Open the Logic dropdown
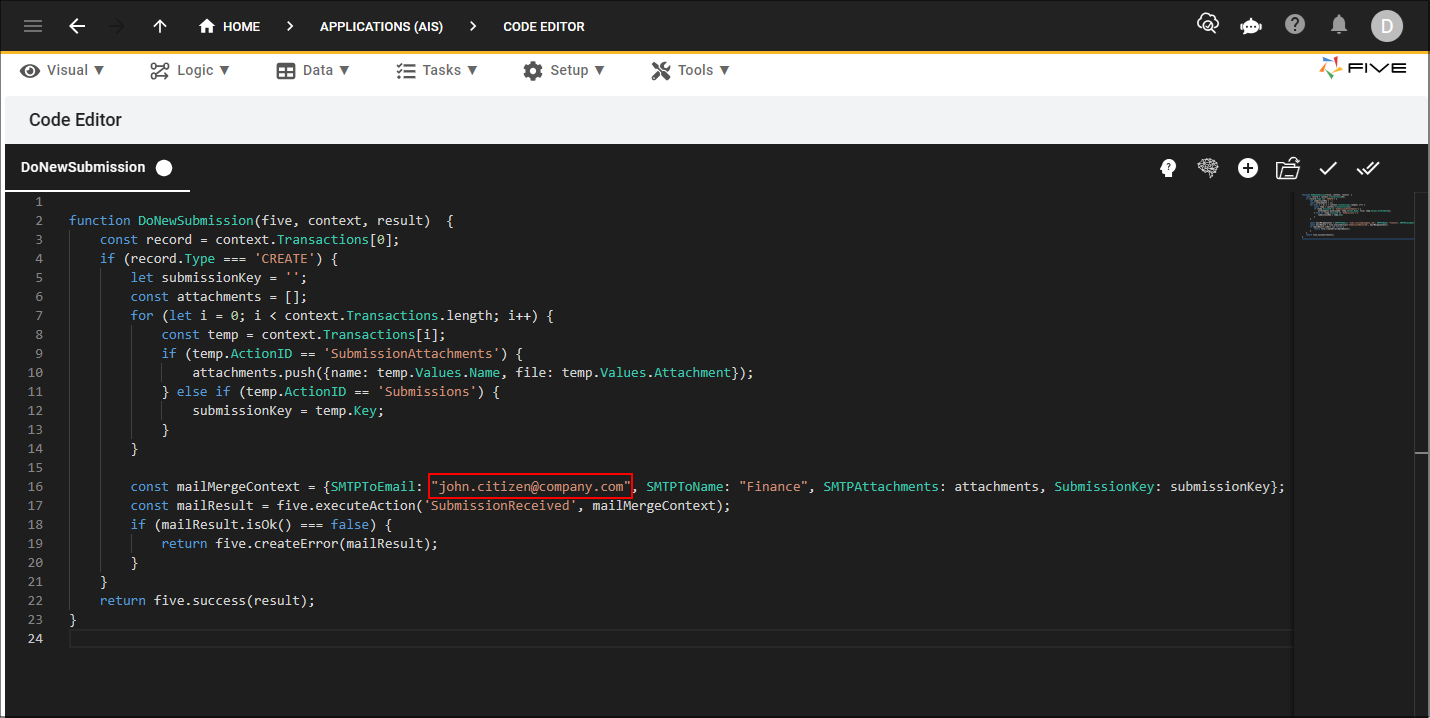1430x718 pixels. pyautogui.click(x=189, y=70)
